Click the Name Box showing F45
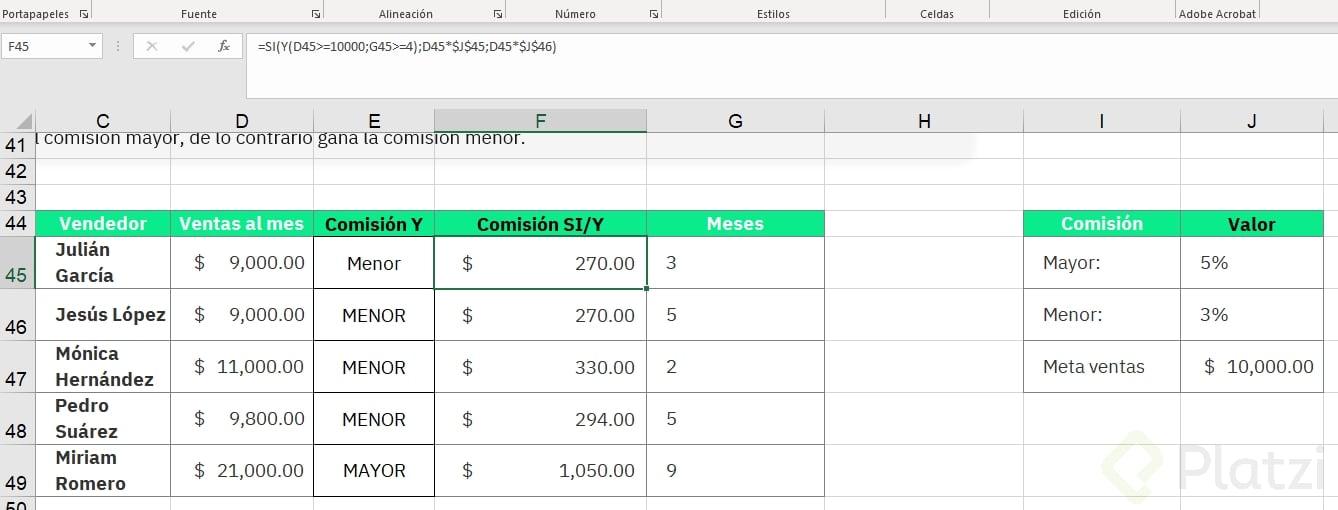The width and height of the screenshot is (1338, 510). pyautogui.click(x=45, y=46)
